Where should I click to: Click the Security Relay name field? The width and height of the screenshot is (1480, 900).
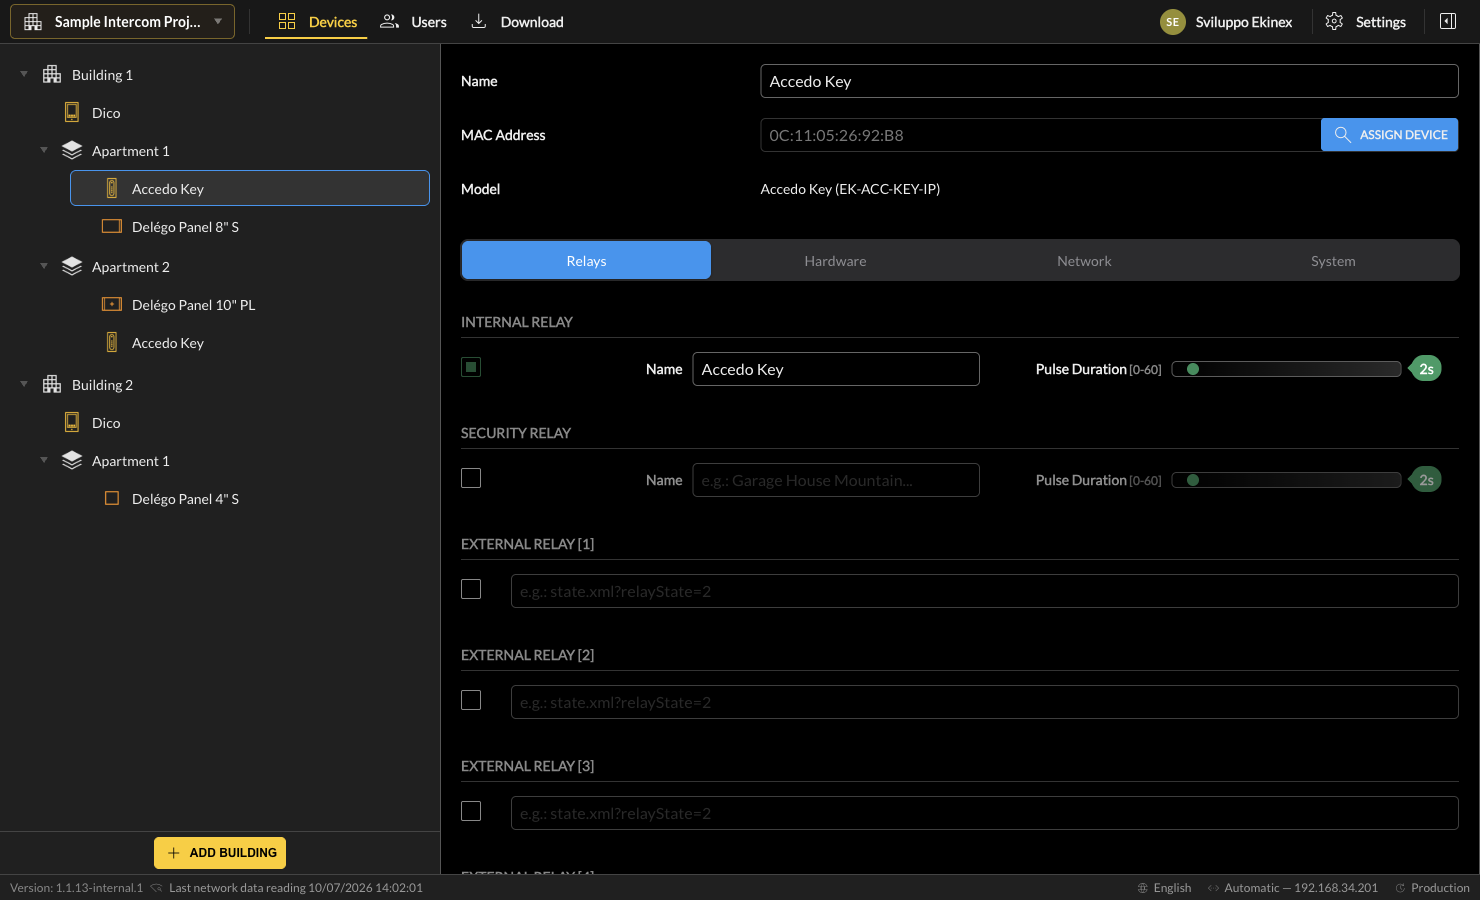(x=836, y=480)
